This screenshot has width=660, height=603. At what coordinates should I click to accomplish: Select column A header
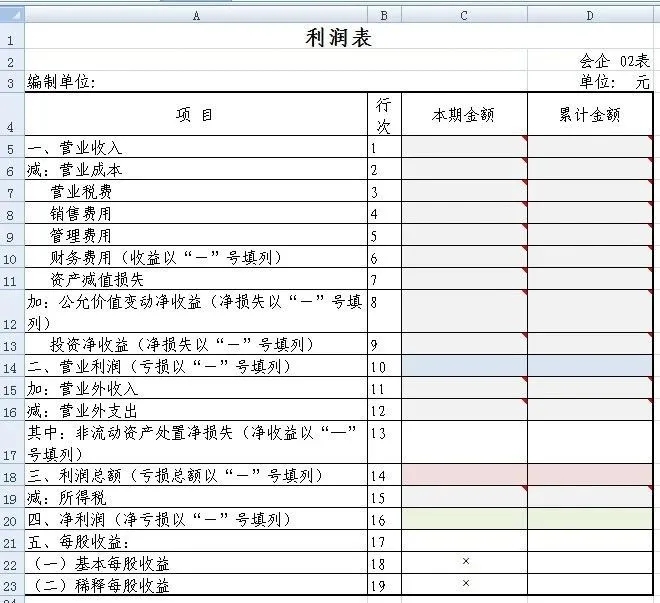pyautogui.click(x=196, y=16)
